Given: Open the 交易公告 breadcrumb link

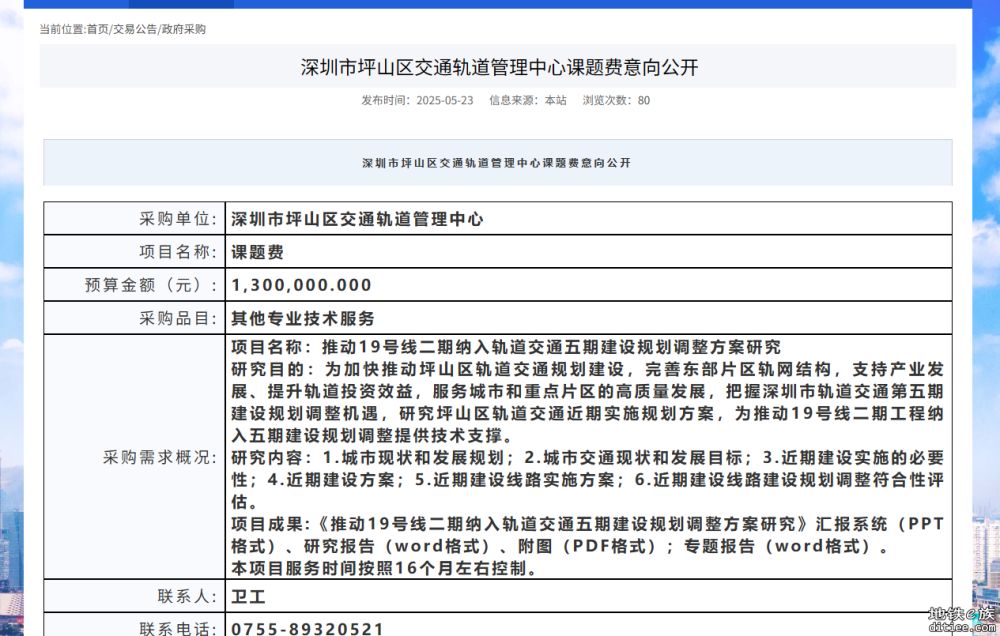Looking at the screenshot, I should point(135,29).
